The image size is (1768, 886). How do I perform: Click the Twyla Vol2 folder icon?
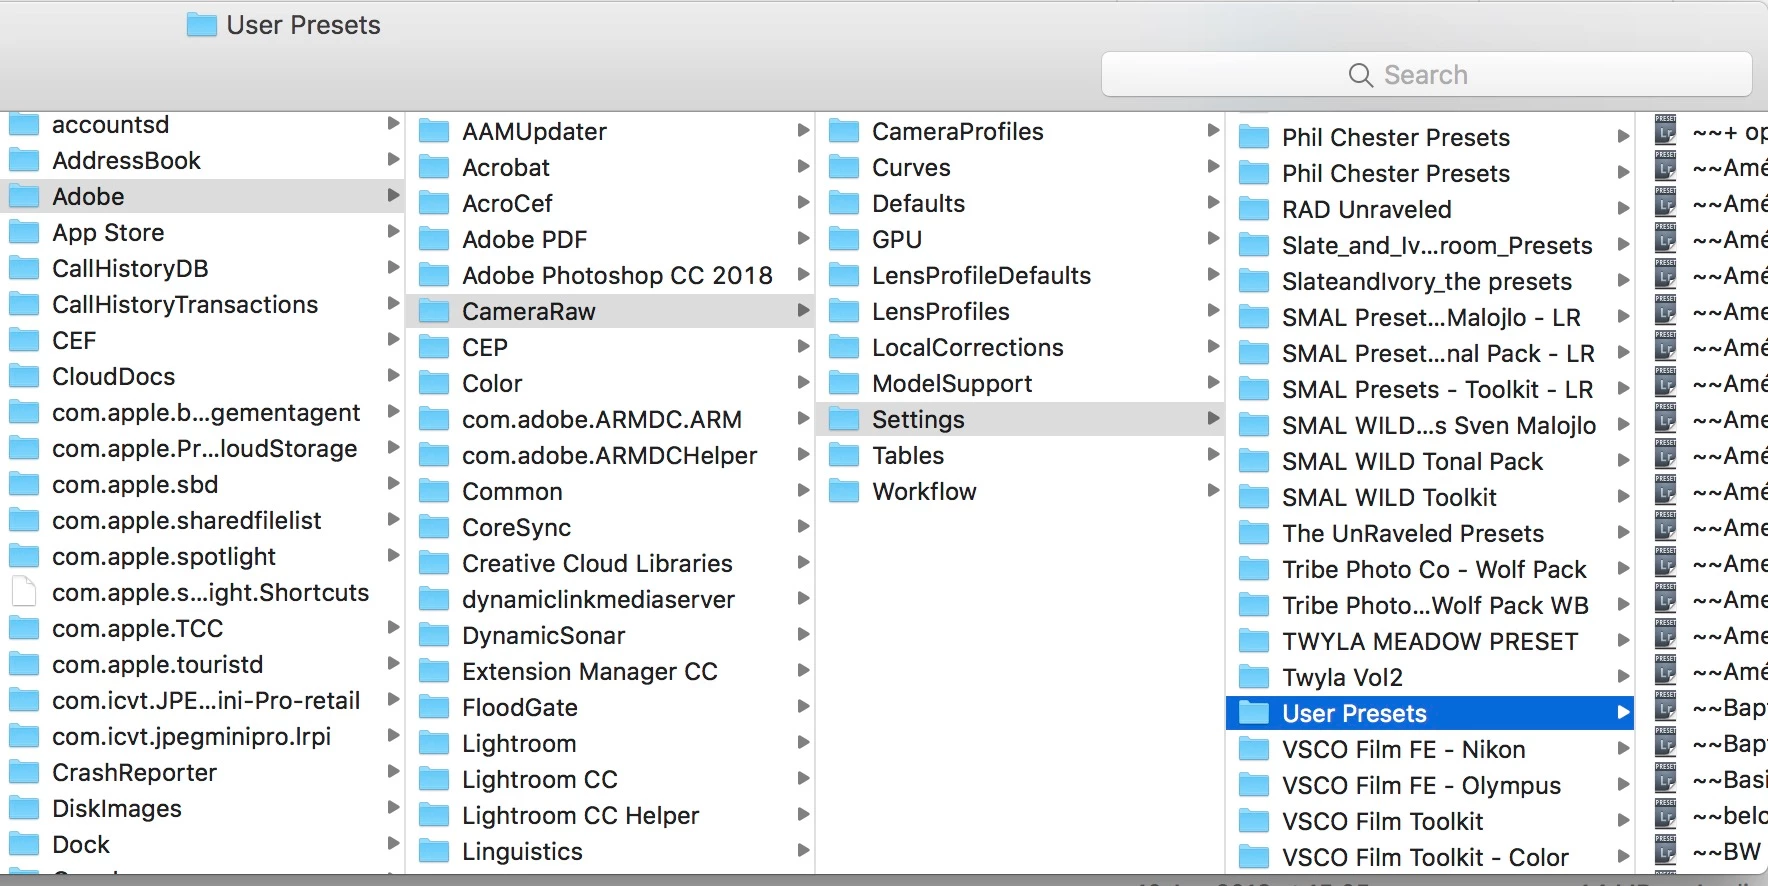click(x=1254, y=677)
